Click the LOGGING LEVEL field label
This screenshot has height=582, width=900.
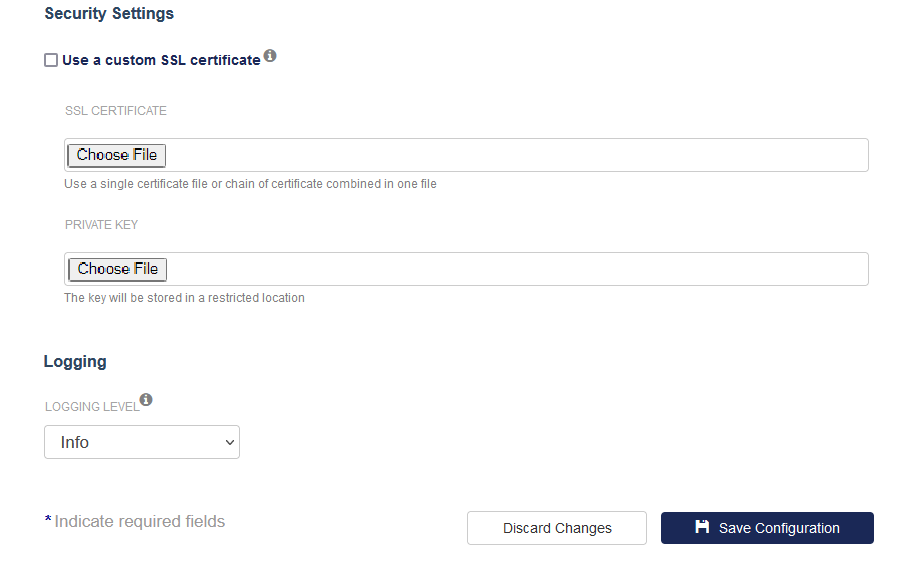[92, 407]
